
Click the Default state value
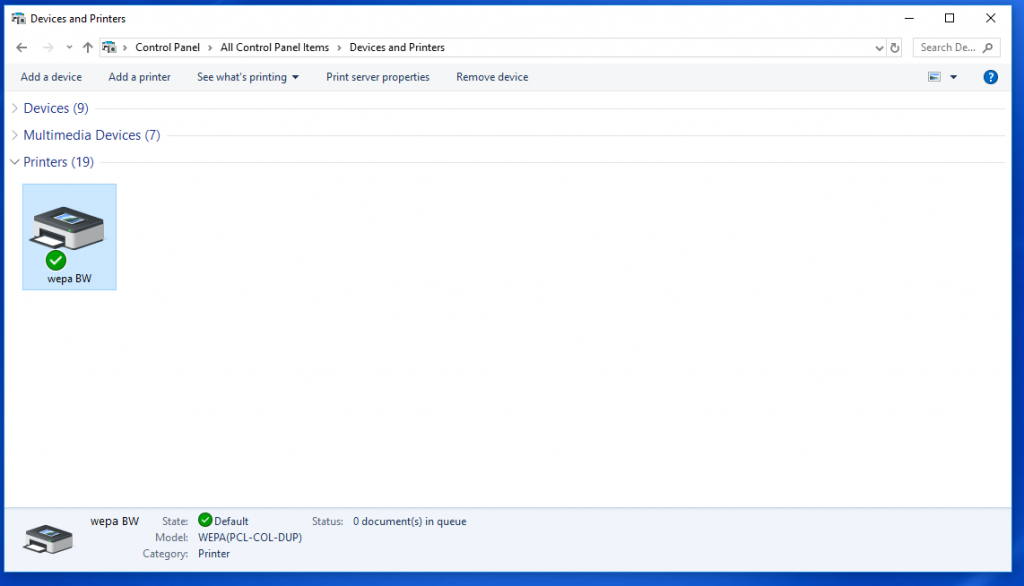pyautogui.click(x=231, y=521)
